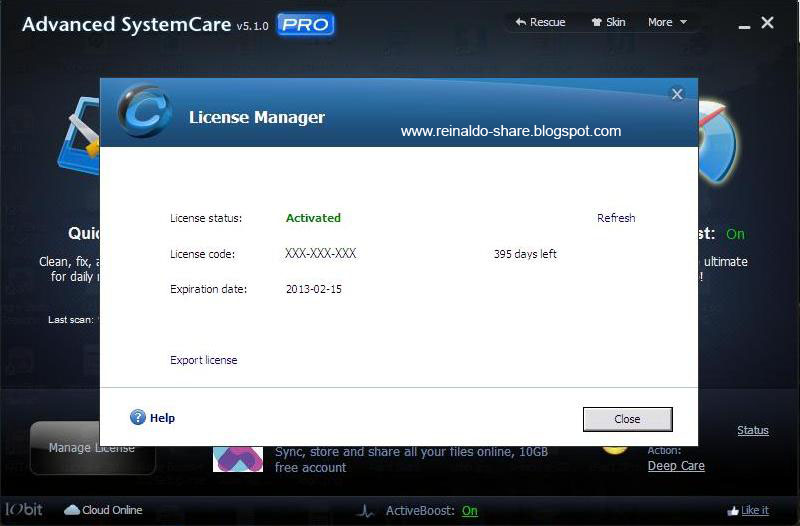The width and height of the screenshot is (800, 526).
Task: Click the IObit logo
Action: [x=23, y=509]
